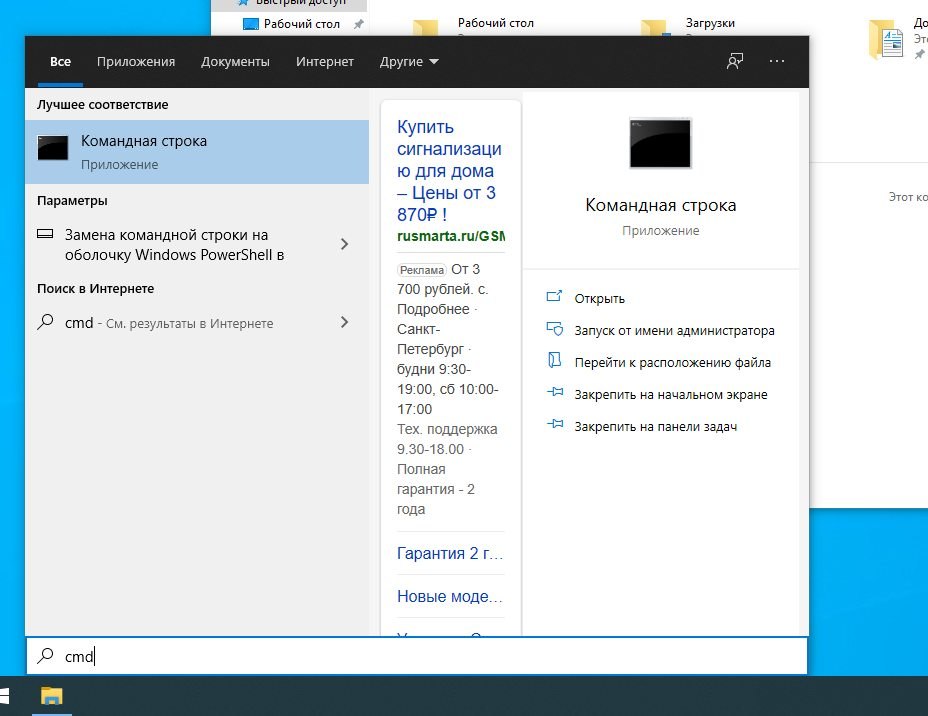Click the search input field containing cmd

(417, 656)
